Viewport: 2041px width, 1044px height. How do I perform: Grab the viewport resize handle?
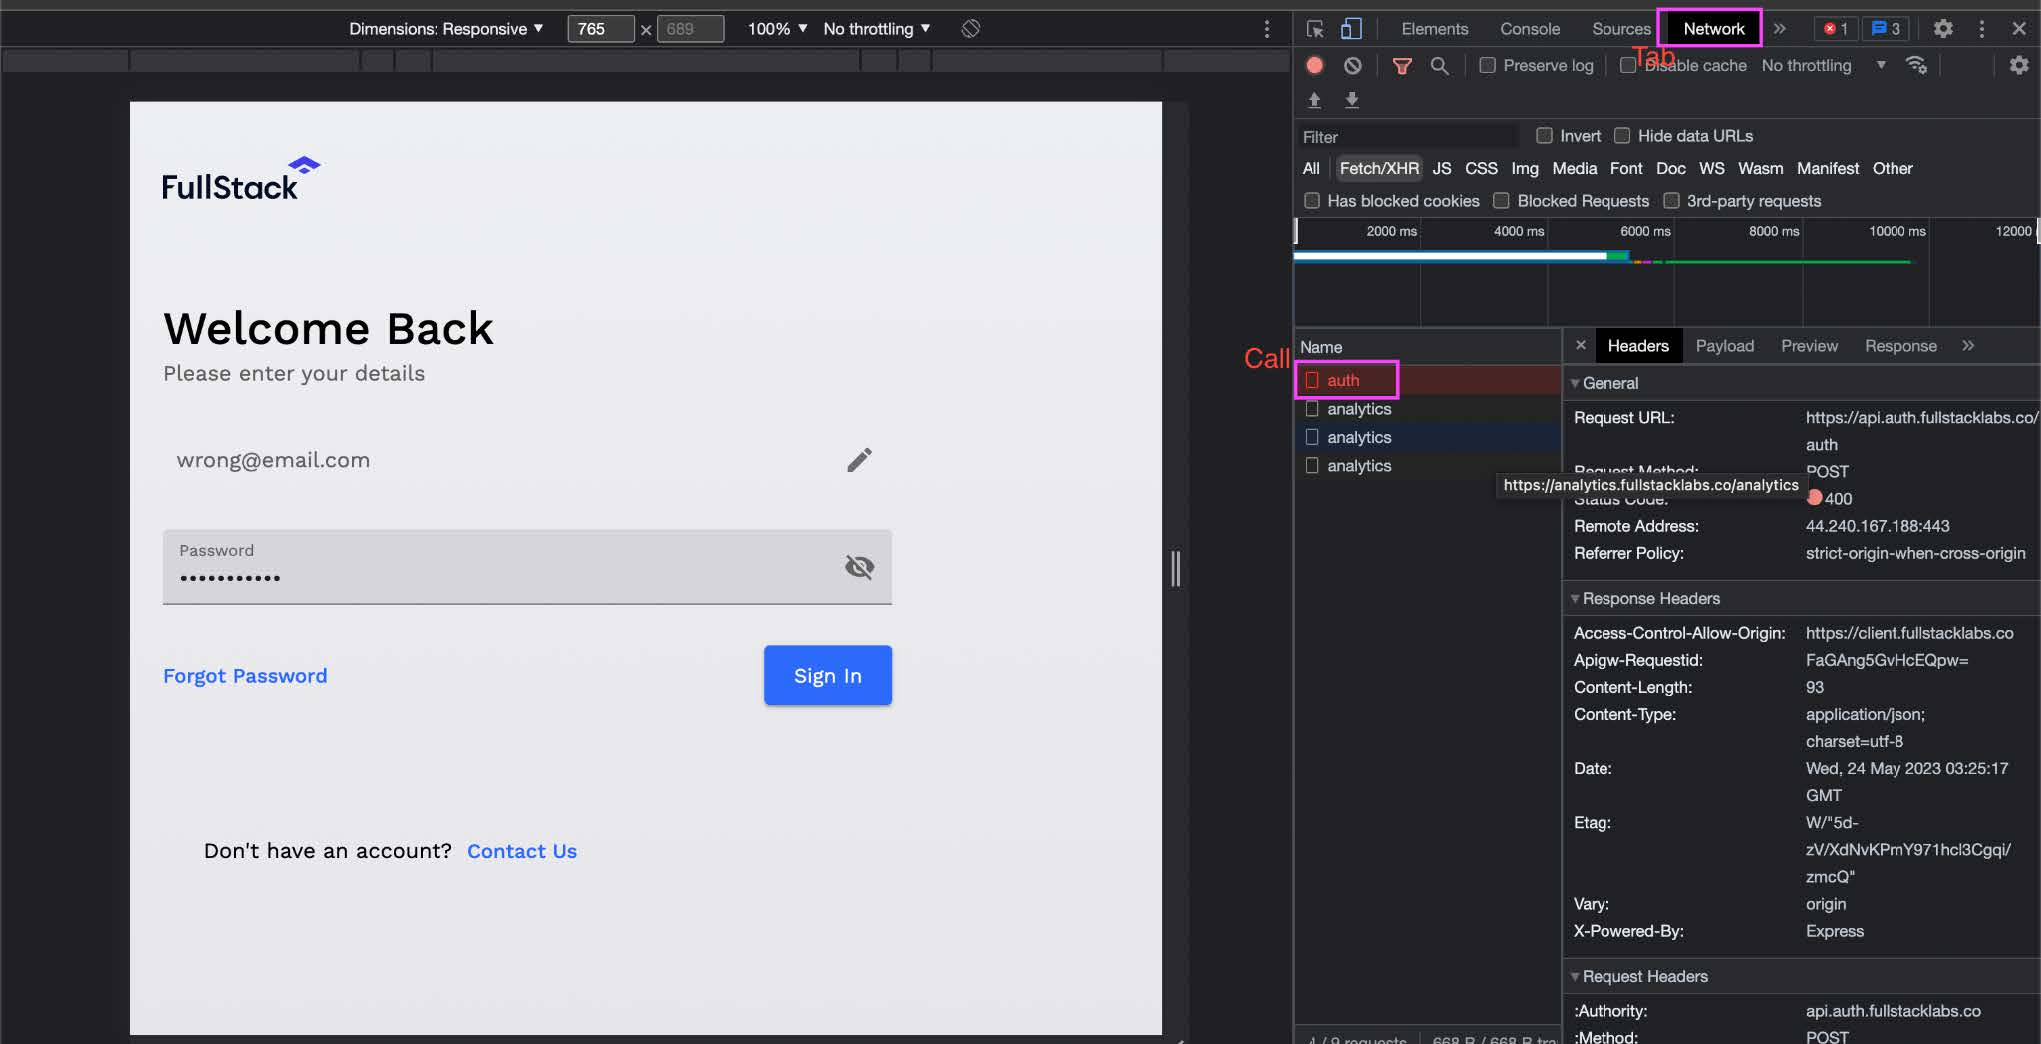tap(1176, 568)
